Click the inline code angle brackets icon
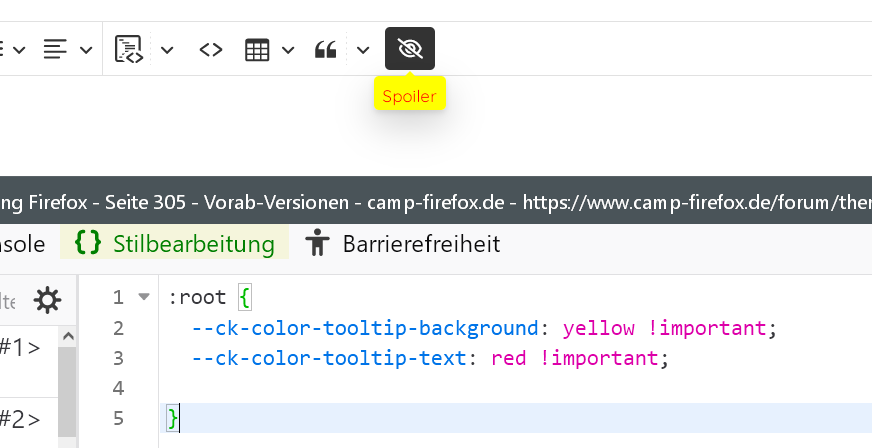The height and width of the screenshot is (448, 872). pyautogui.click(x=210, y=49)
